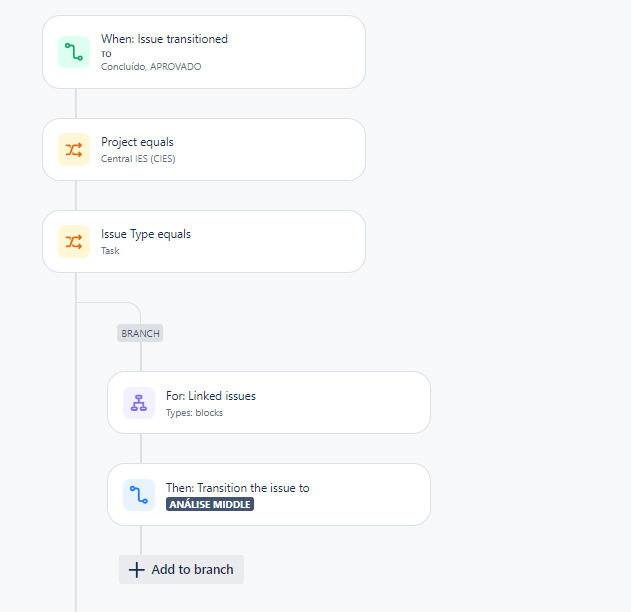Click the green Issue transitioned trigger icon
Viewport: 631px width, 612px height.
click(74, 52)
